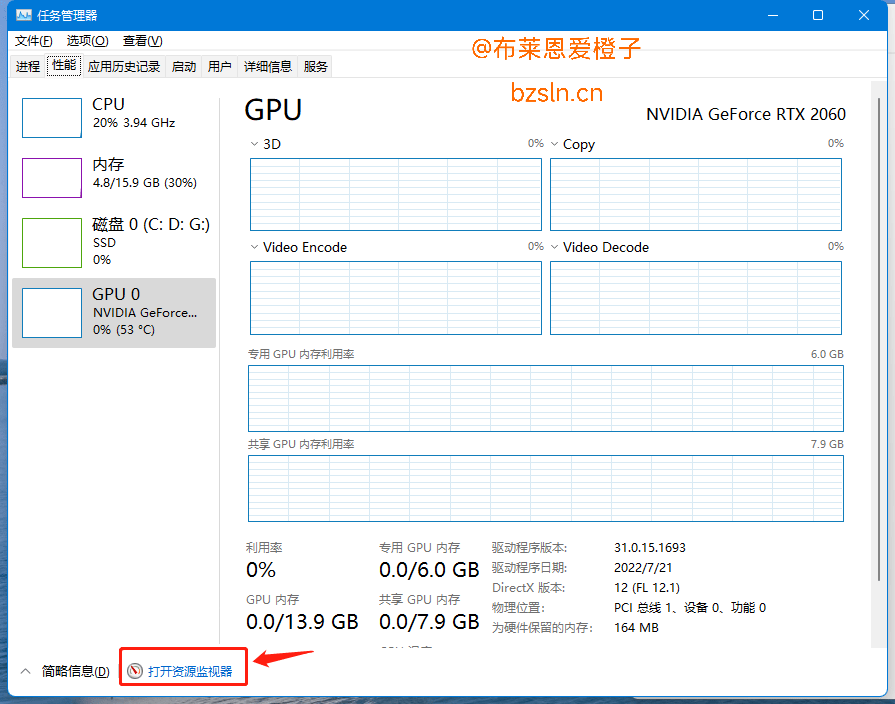Click the 专用 GPU 内存利用率 graph

pos(546,399)
